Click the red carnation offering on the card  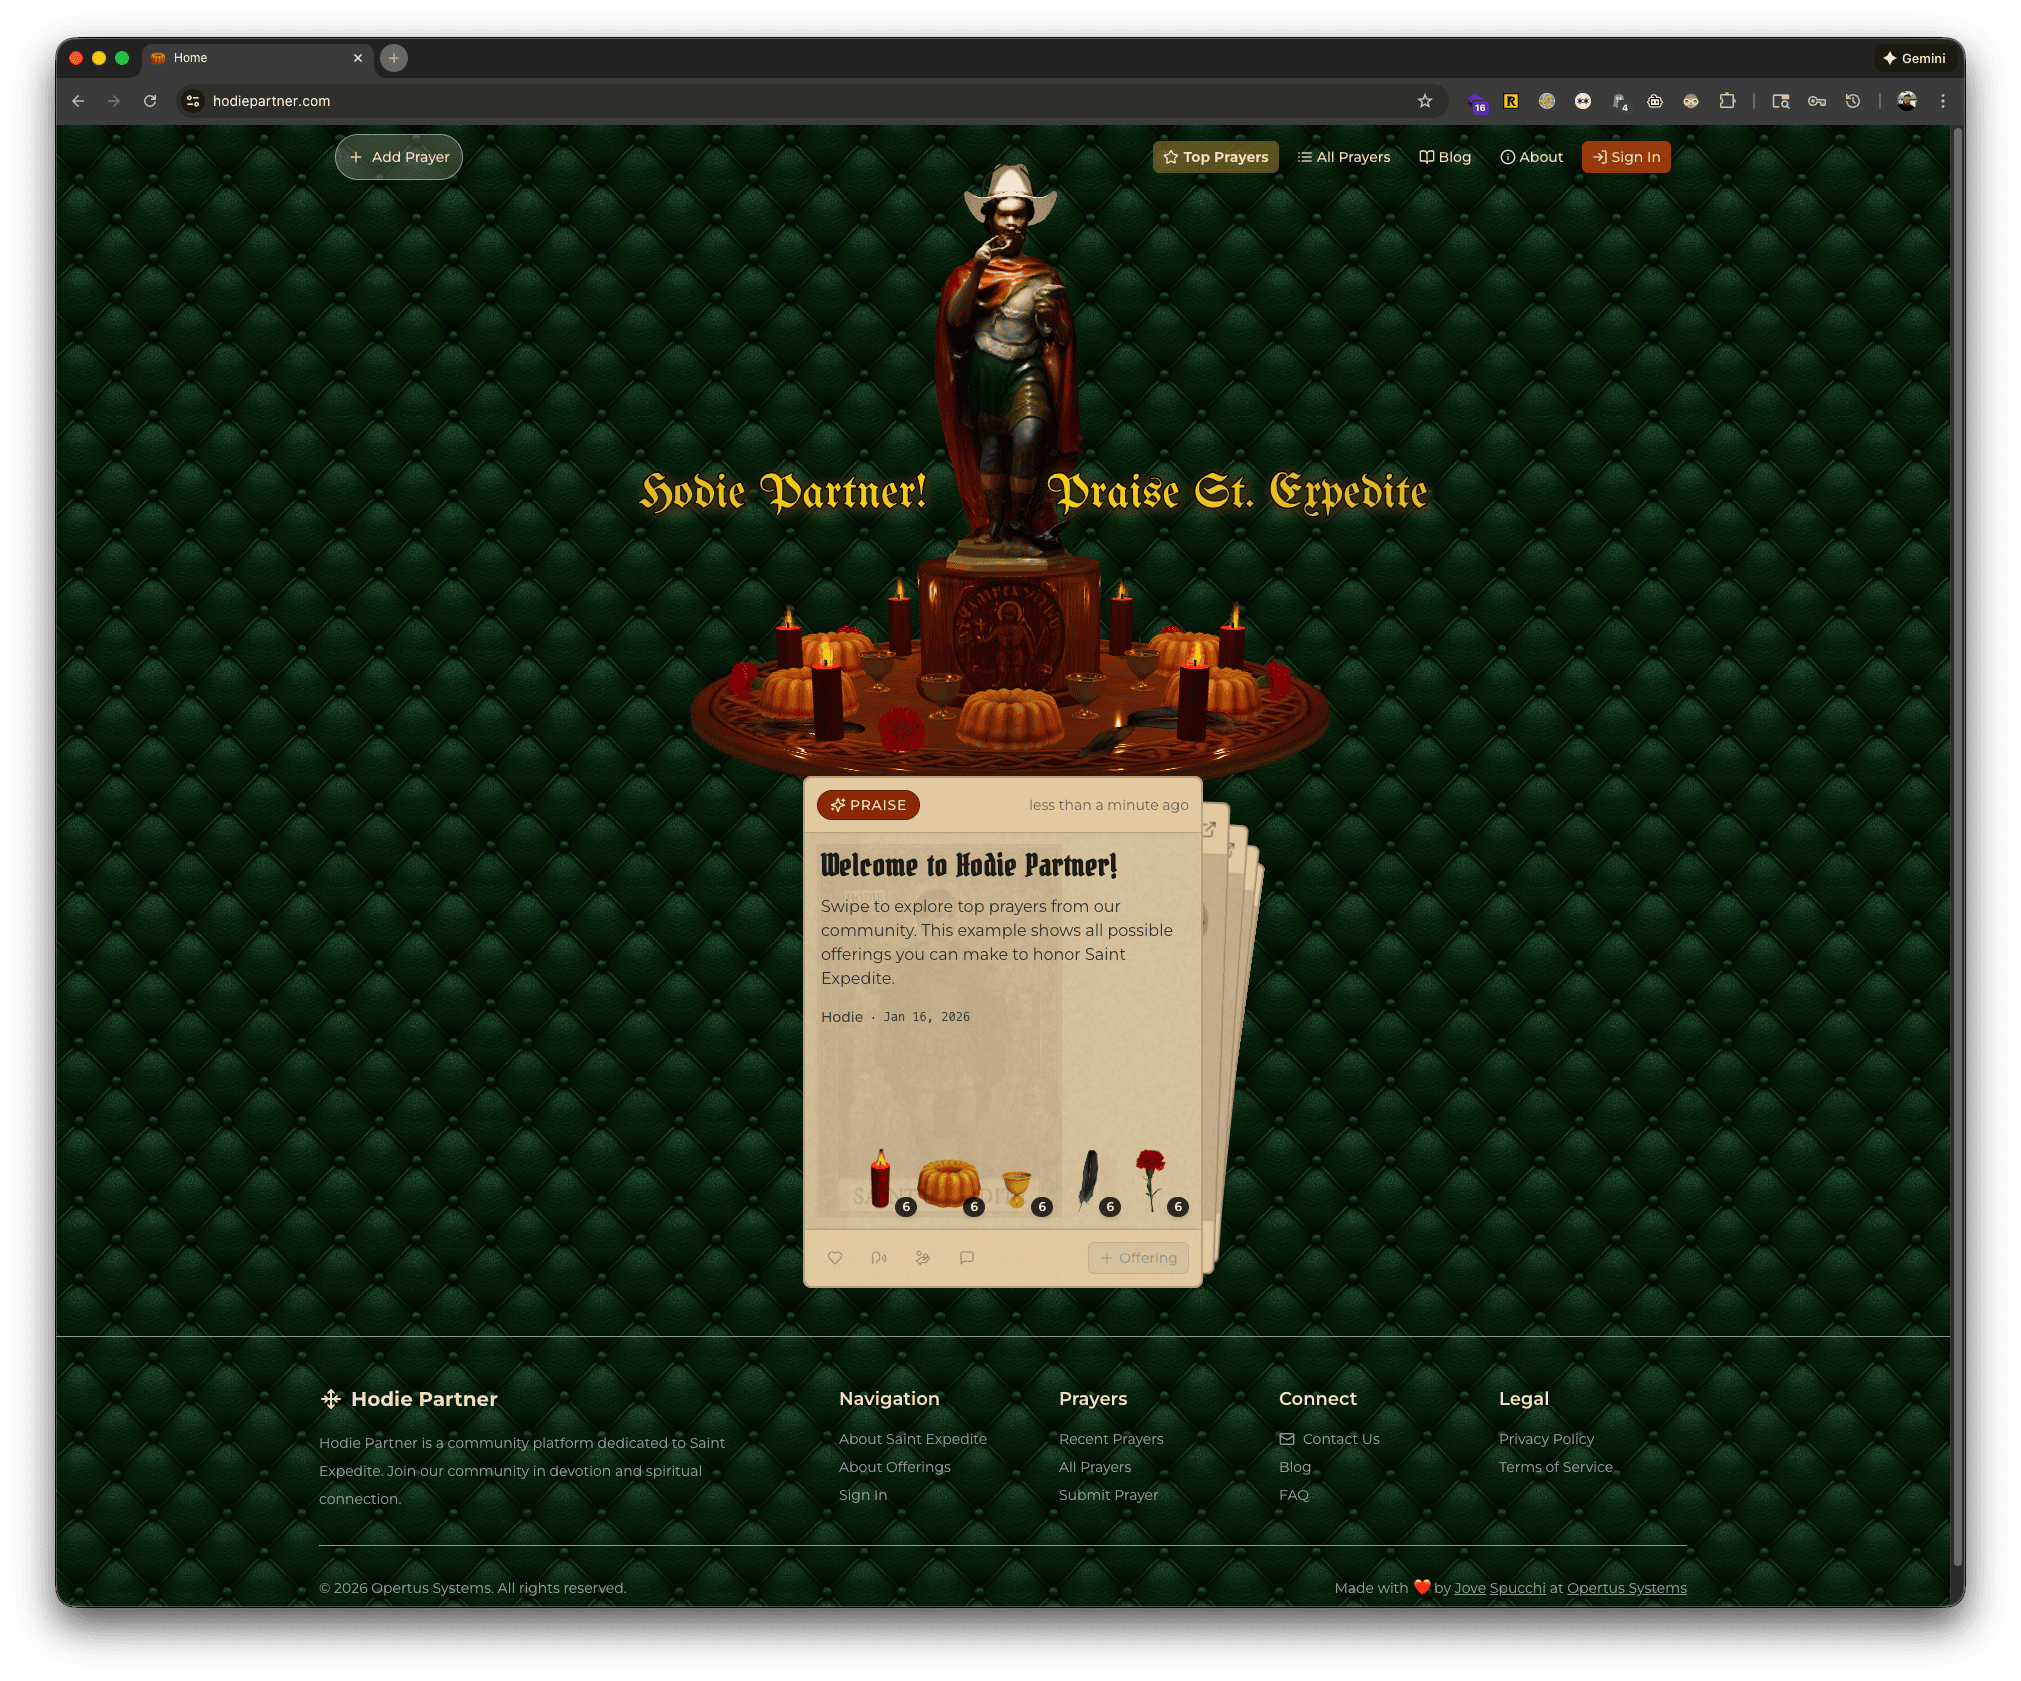(1151, 1180)
